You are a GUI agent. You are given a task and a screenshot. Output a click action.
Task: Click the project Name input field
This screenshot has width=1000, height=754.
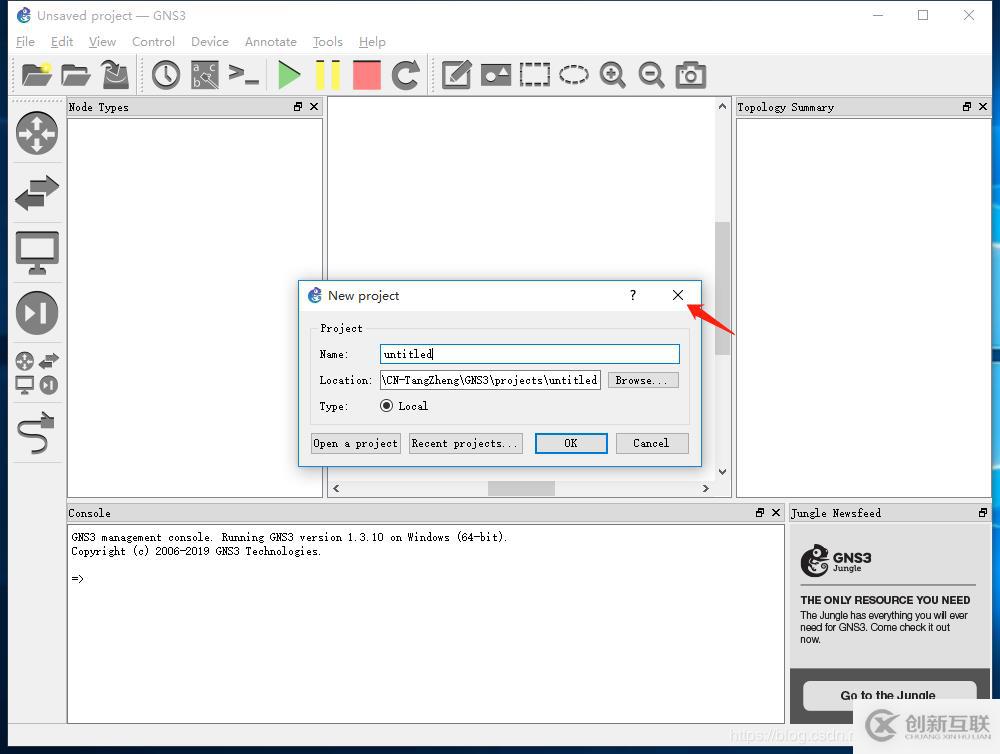pos(529,354)
